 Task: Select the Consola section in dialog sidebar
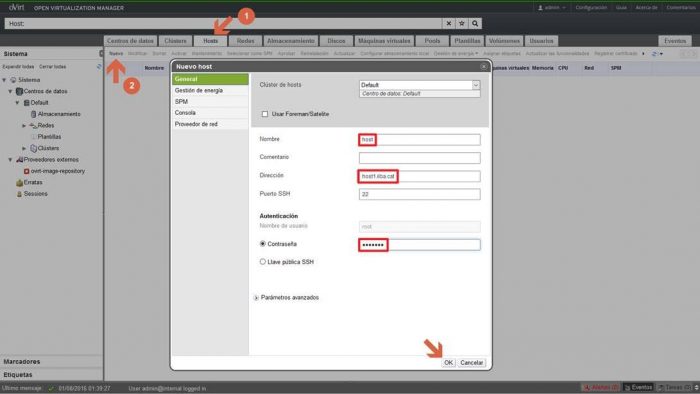click(210, 113)
